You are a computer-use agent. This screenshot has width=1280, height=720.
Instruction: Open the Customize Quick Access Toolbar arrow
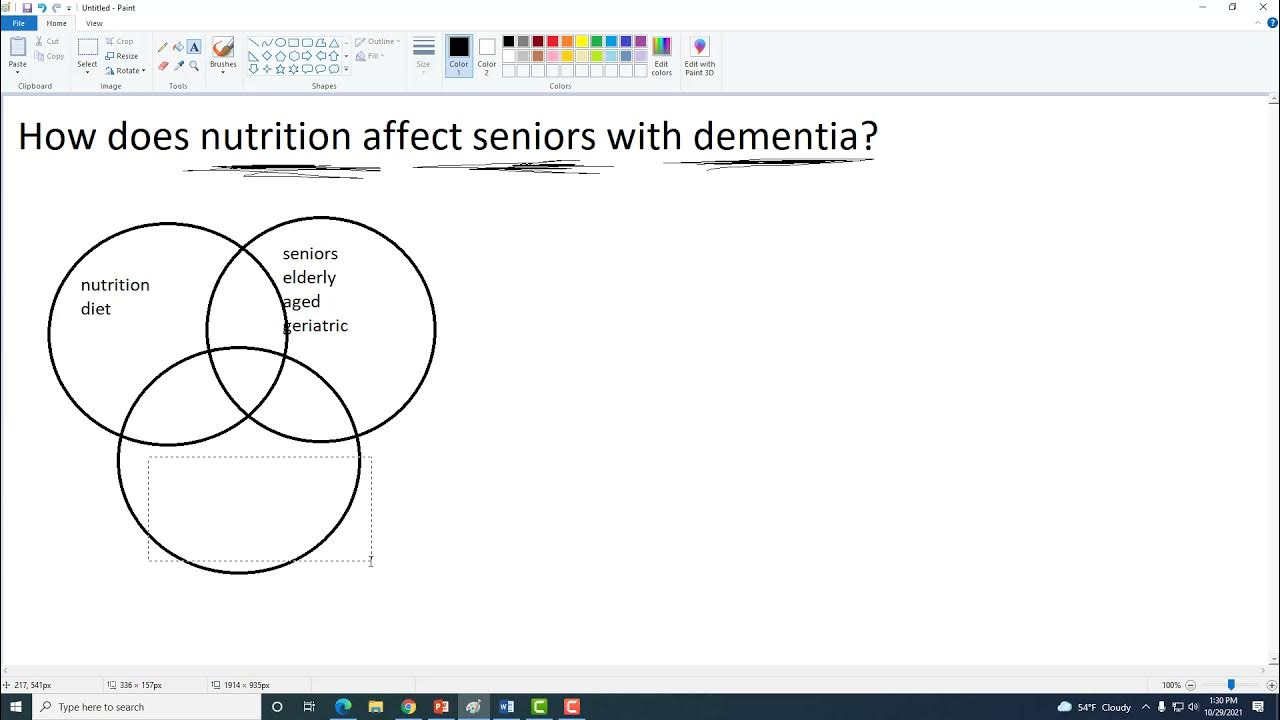coord(69,8)
